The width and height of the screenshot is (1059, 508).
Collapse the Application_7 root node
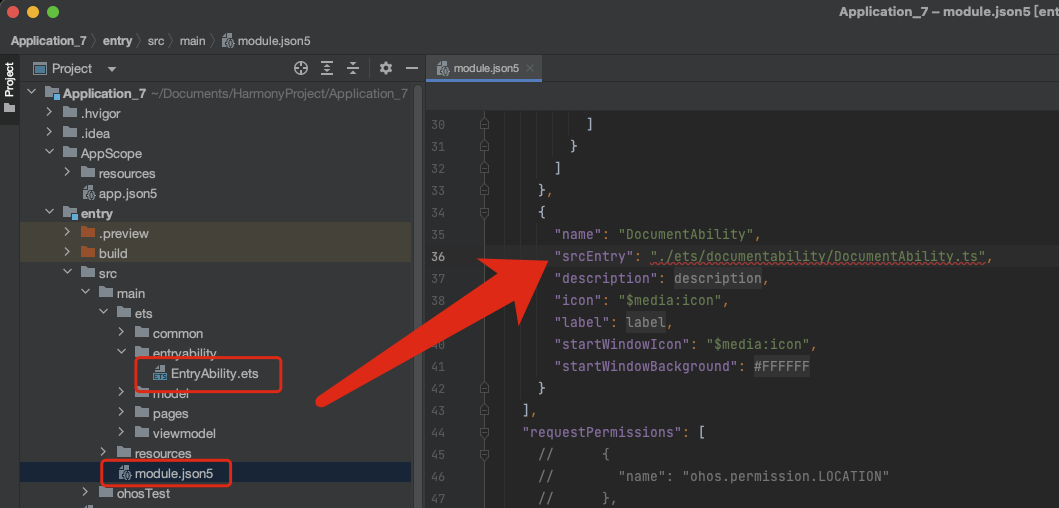(x=31, y=93)
